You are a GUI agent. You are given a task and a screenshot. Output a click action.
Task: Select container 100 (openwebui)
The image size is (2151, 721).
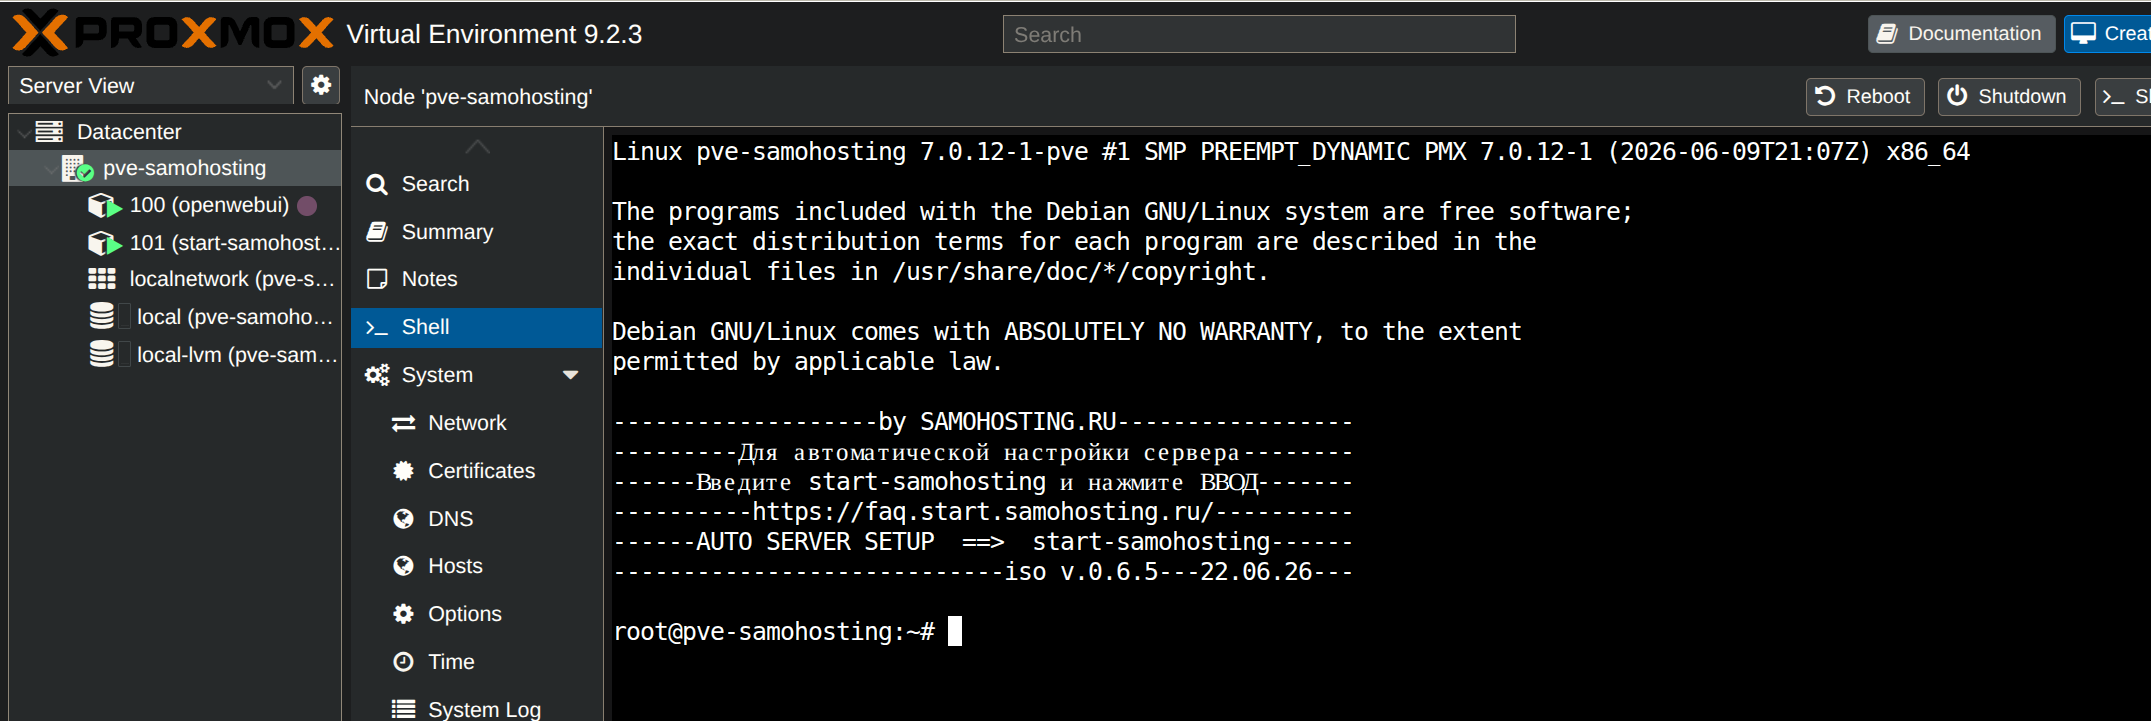(x=209, y=205)
